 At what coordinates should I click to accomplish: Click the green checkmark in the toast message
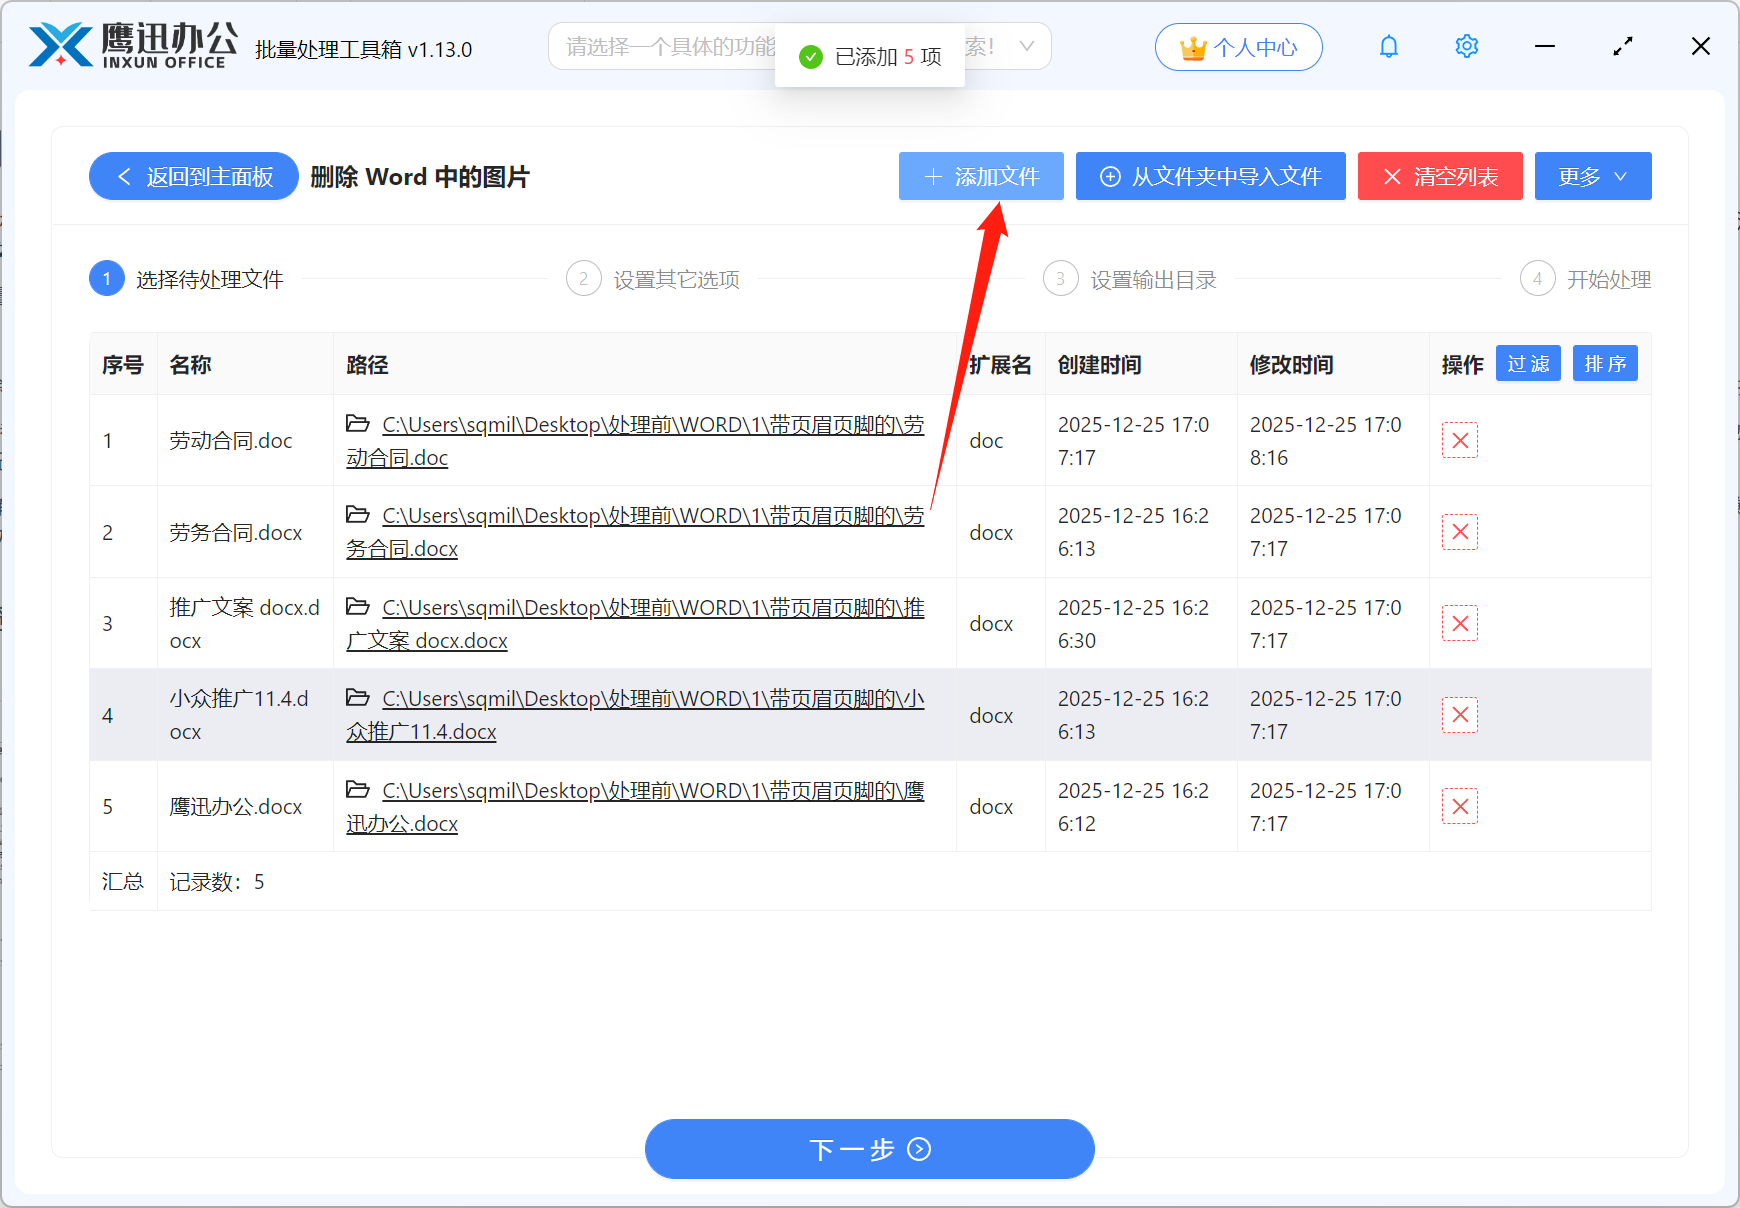click(x=809, y=57)
